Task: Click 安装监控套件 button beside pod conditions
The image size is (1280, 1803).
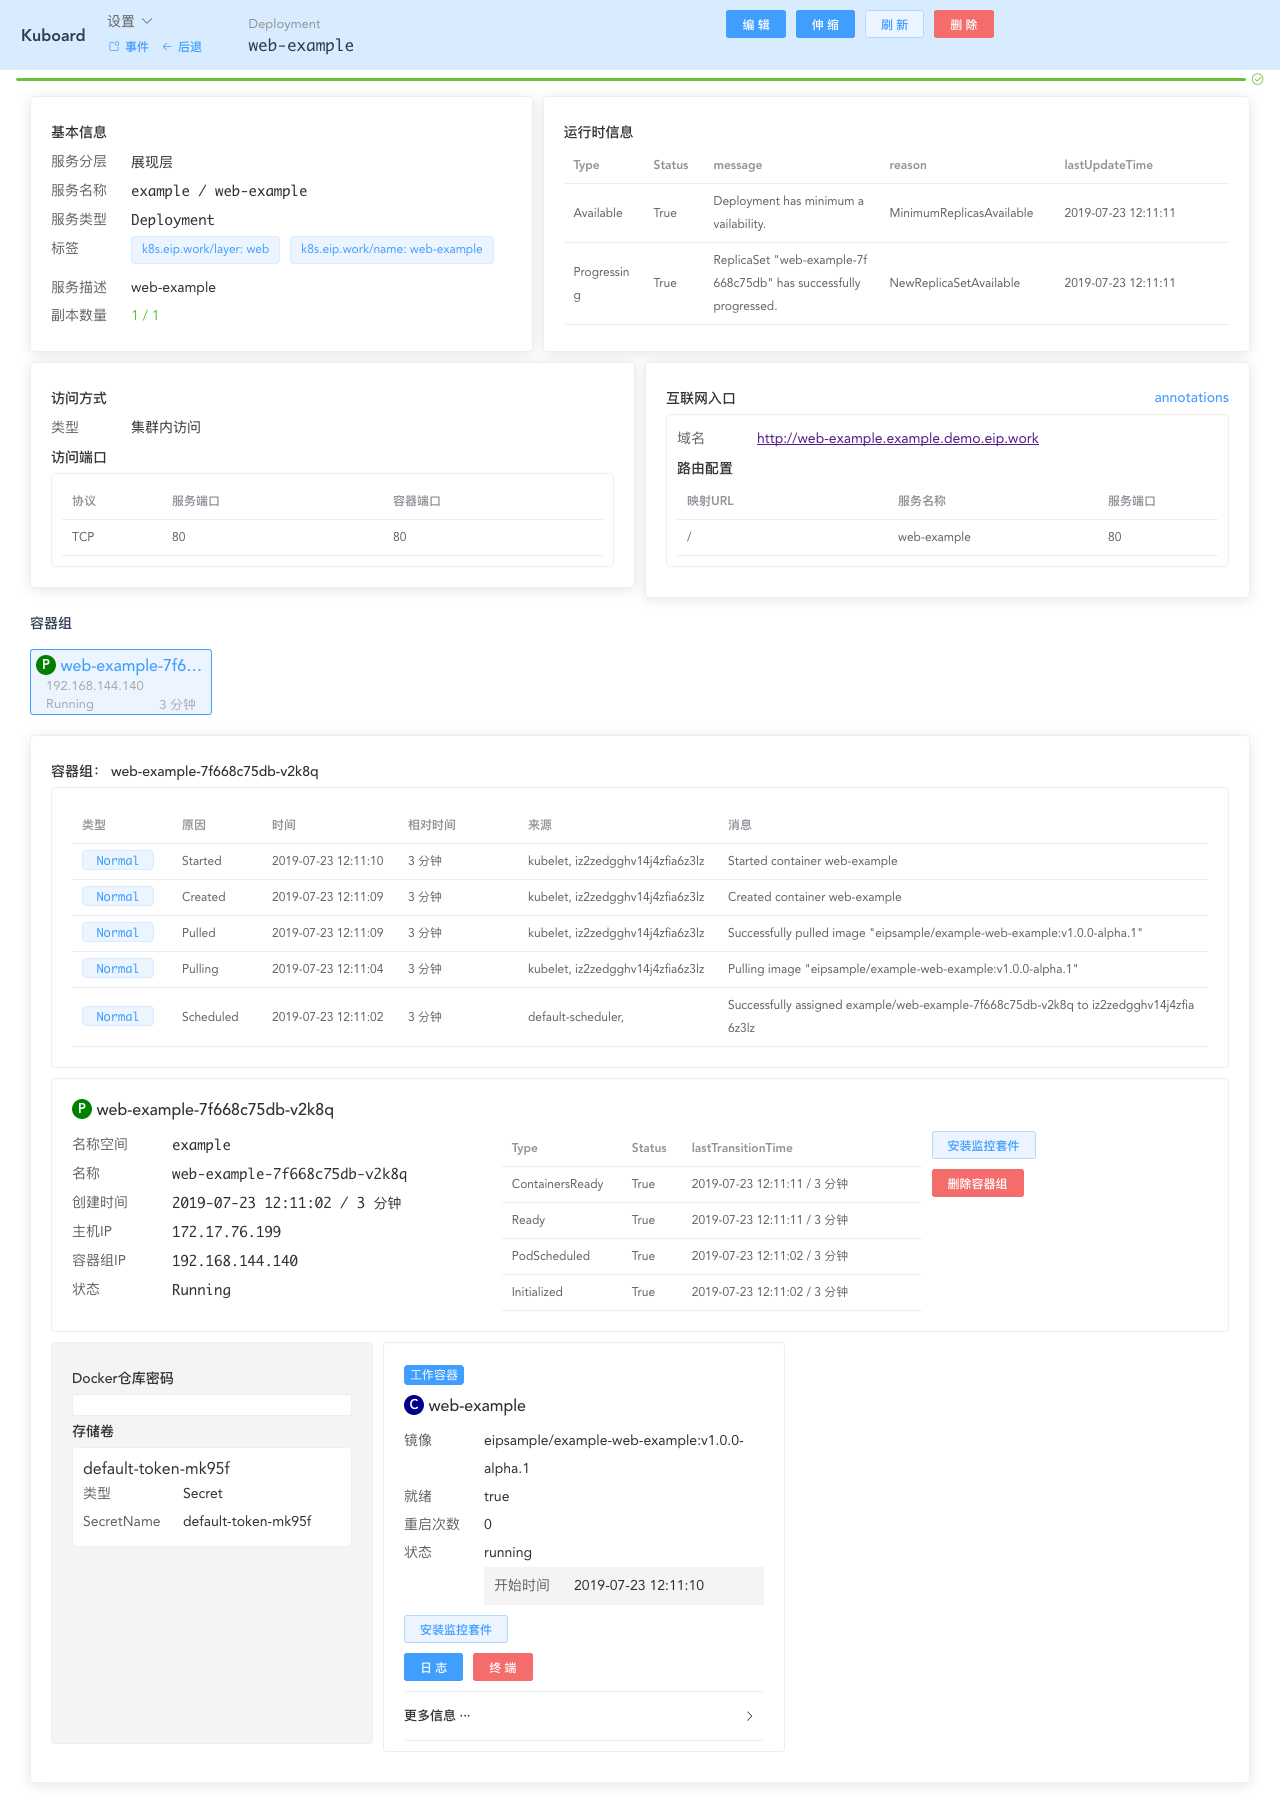Action: point(983,1146)
